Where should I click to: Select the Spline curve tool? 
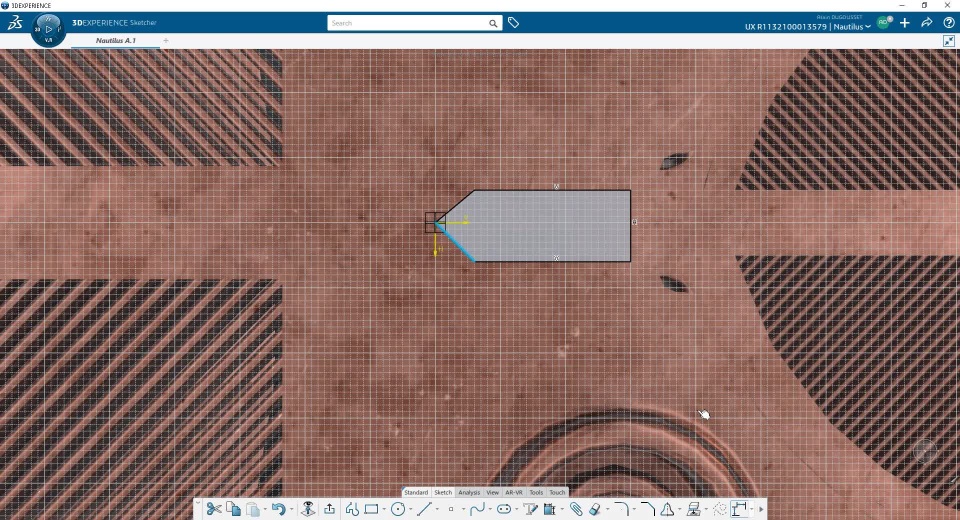(477, 509)
